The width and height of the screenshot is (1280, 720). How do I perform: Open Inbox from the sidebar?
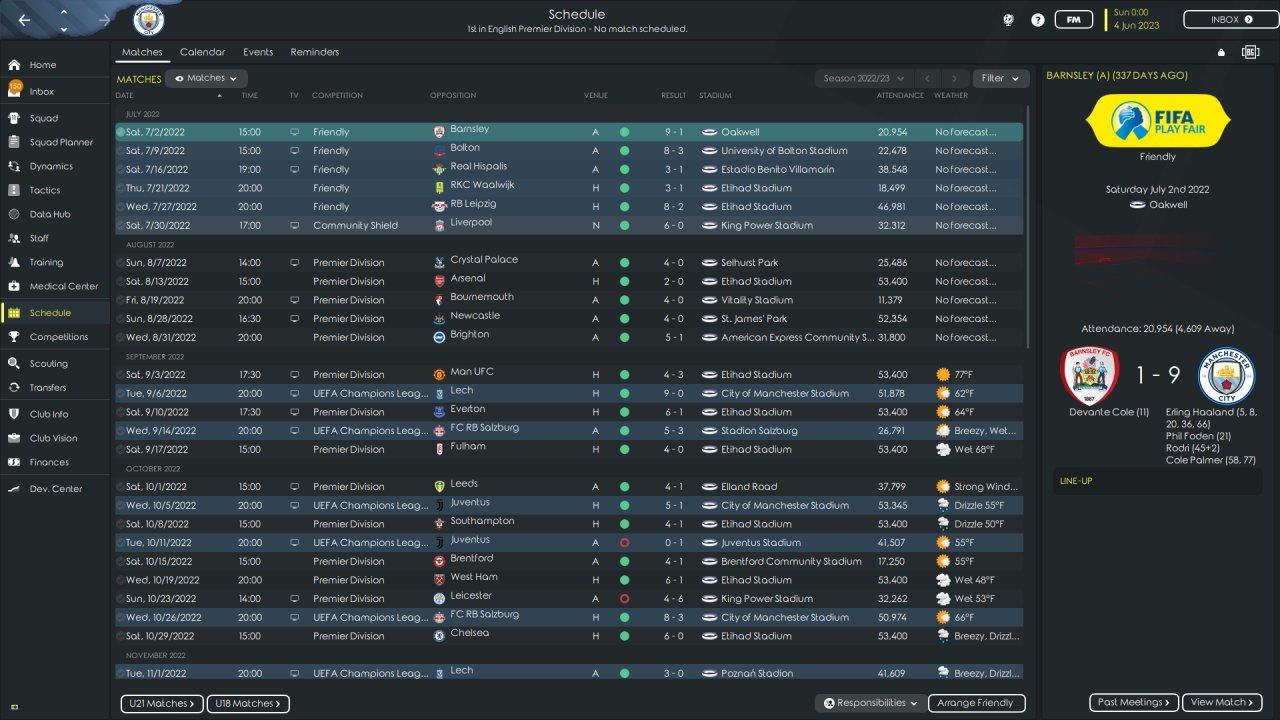point(42,91)
